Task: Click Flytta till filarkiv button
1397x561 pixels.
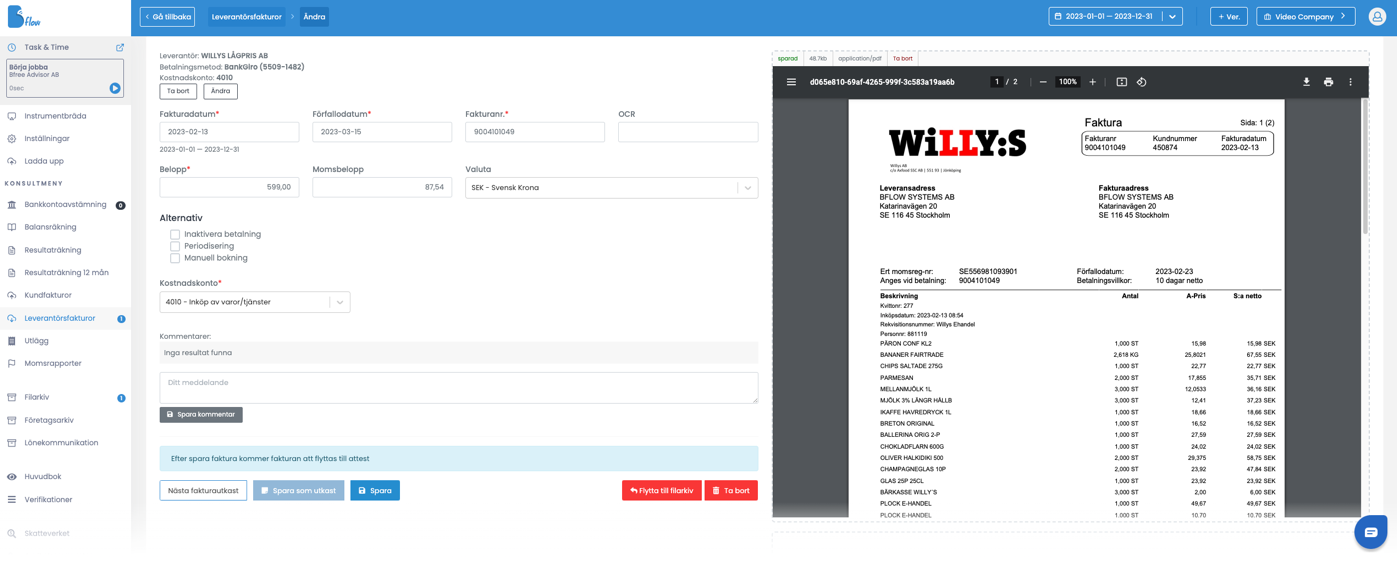Action: pyautogui.click(x=661, y=491)
